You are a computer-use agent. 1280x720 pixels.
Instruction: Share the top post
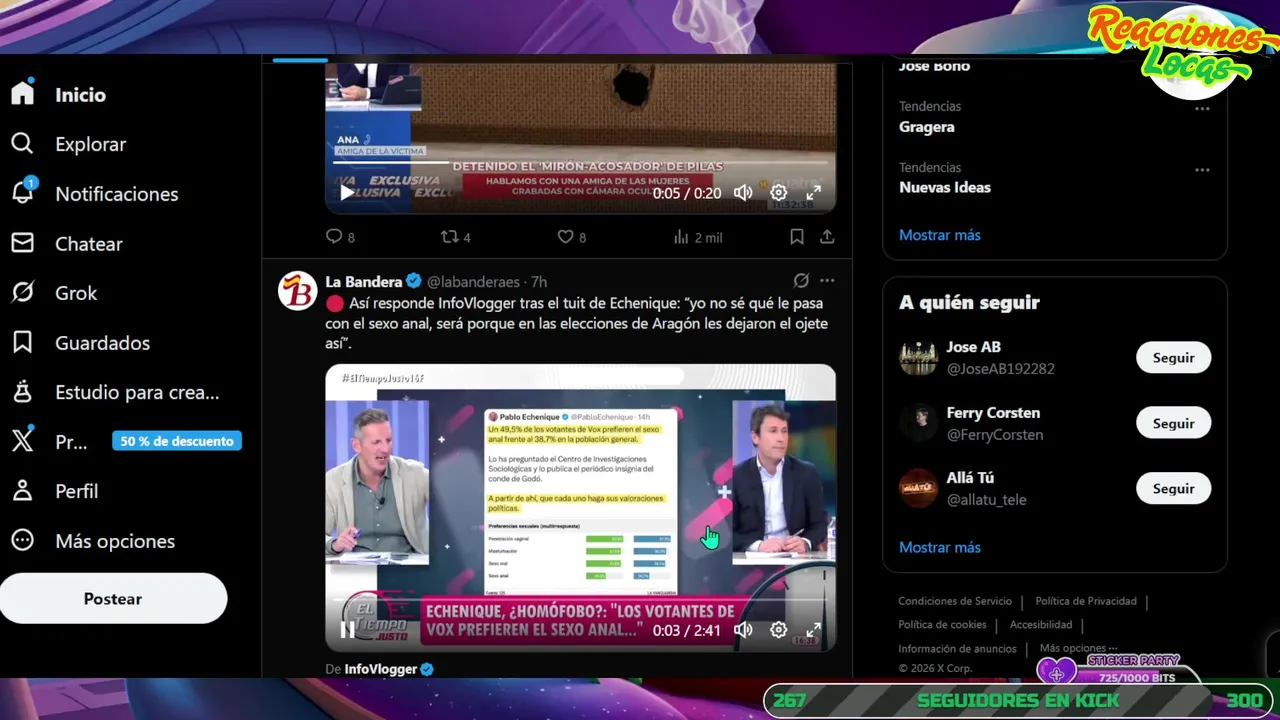(x=827, y=237)
